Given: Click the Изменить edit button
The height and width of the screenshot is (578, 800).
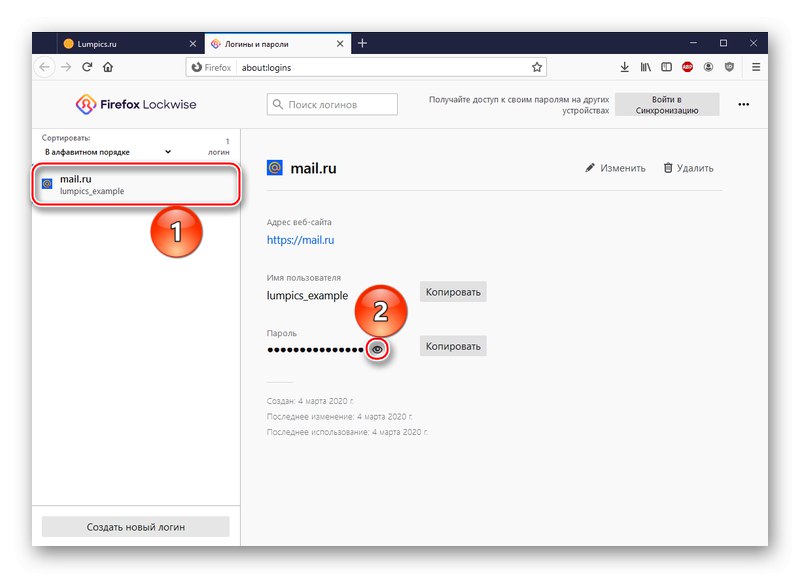Looking at the screenshot, I should pos(615,168).
